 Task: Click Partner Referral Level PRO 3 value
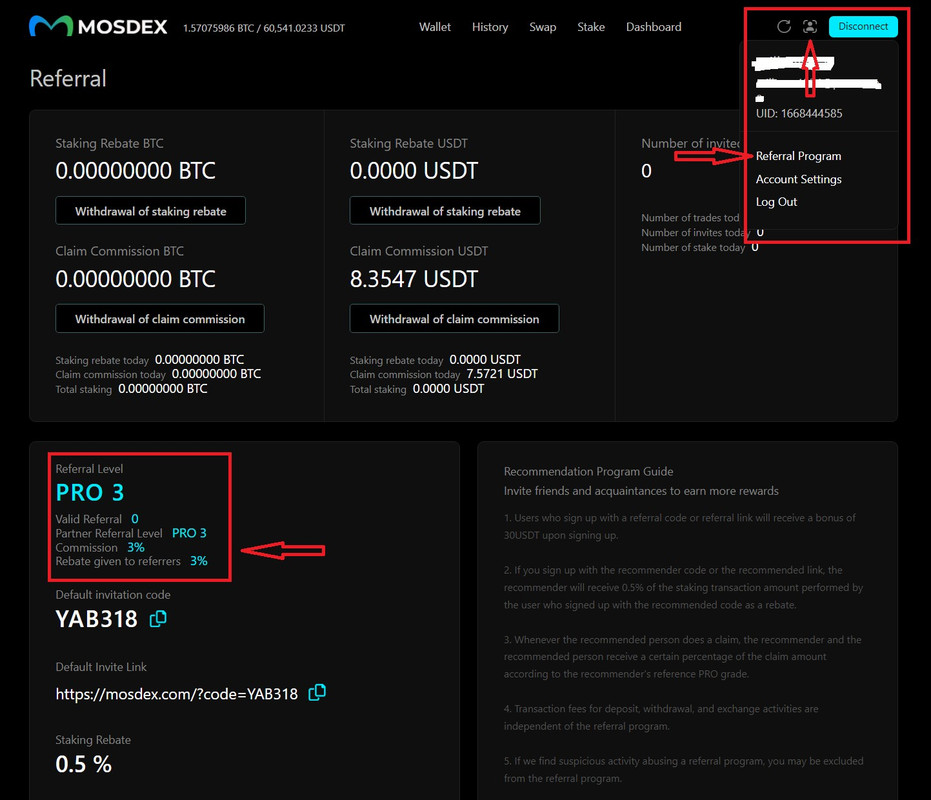pyautogui.click(x=189, y=533)
